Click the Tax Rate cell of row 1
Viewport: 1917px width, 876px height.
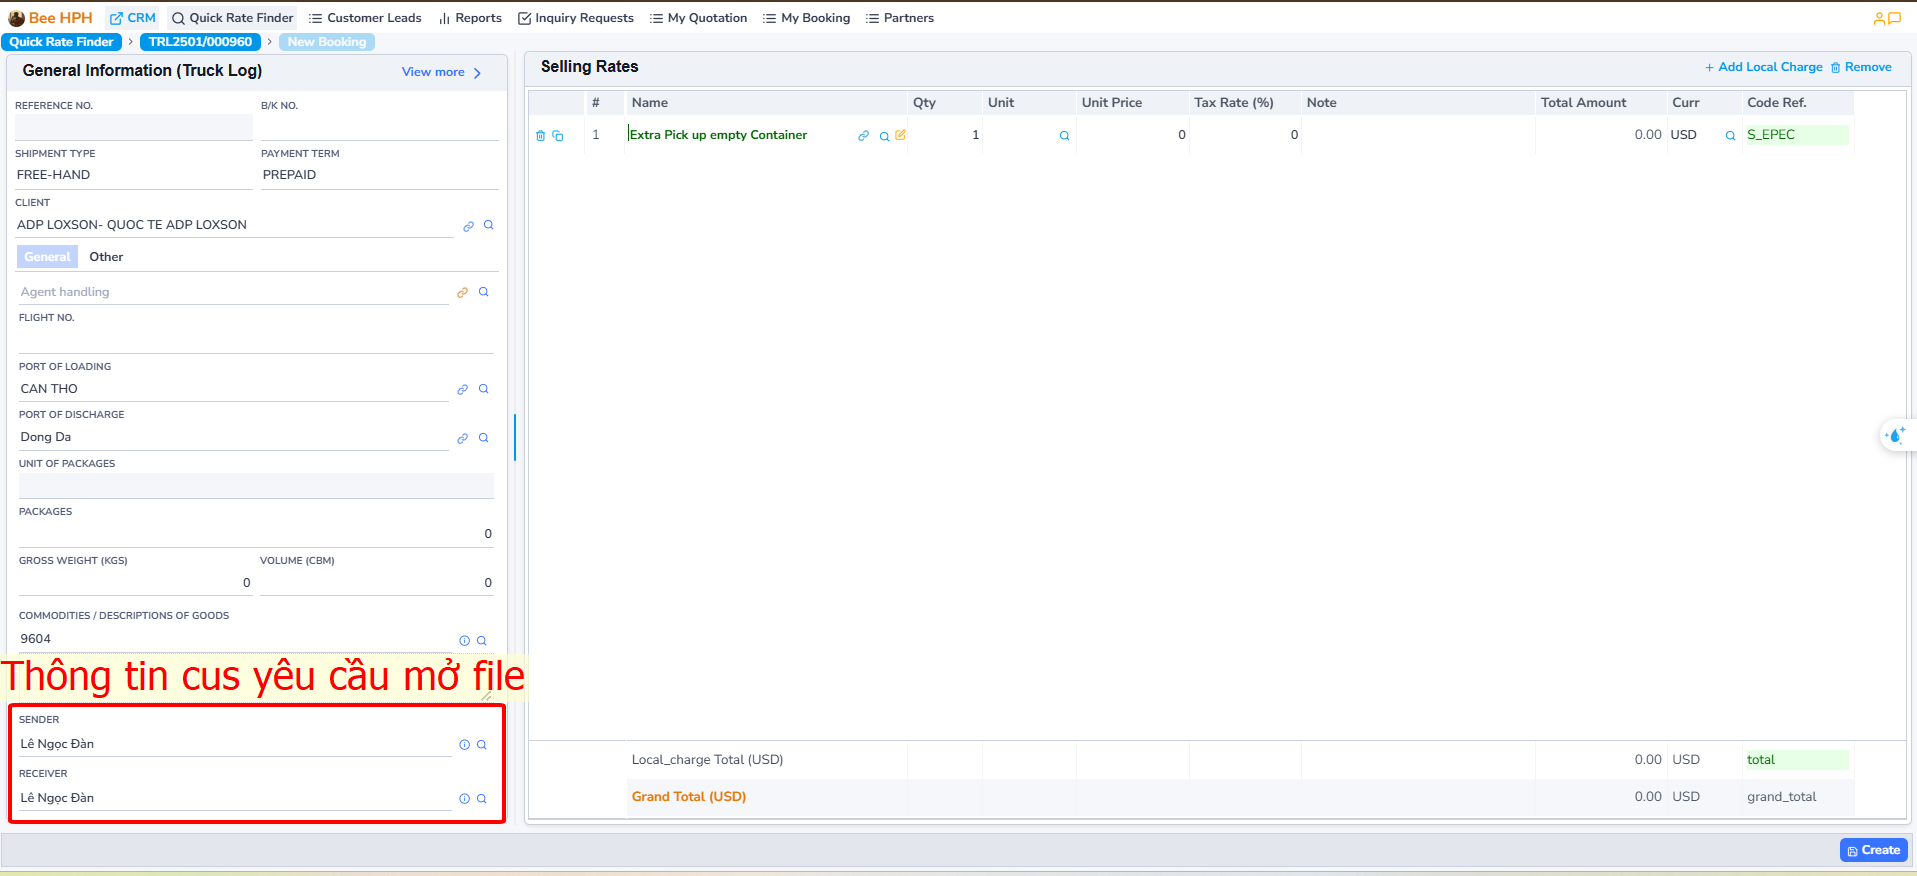(1245, 135)
